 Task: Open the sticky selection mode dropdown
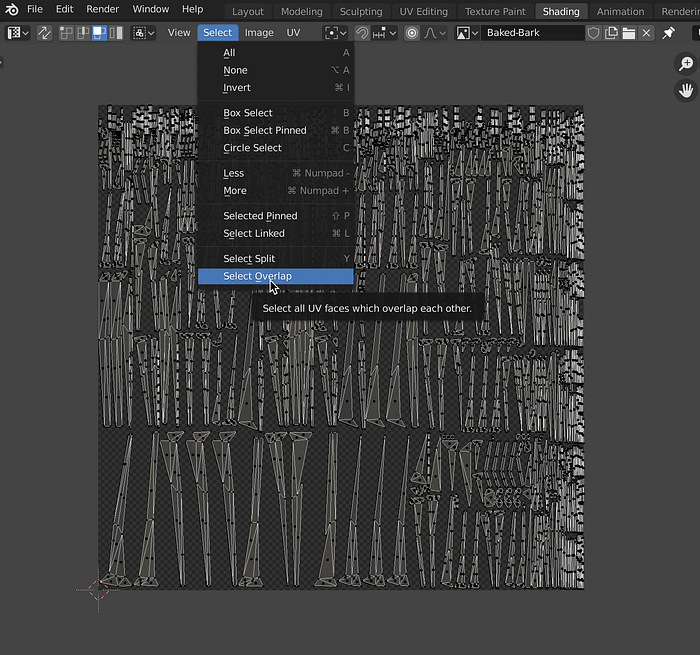click(143, 33)
